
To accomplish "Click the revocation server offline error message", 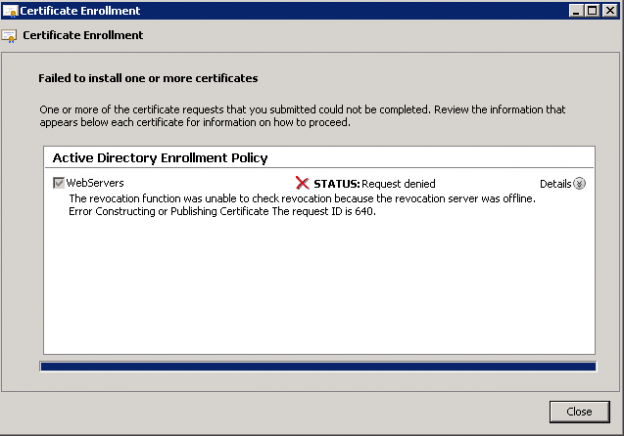I will click(302, 198).
